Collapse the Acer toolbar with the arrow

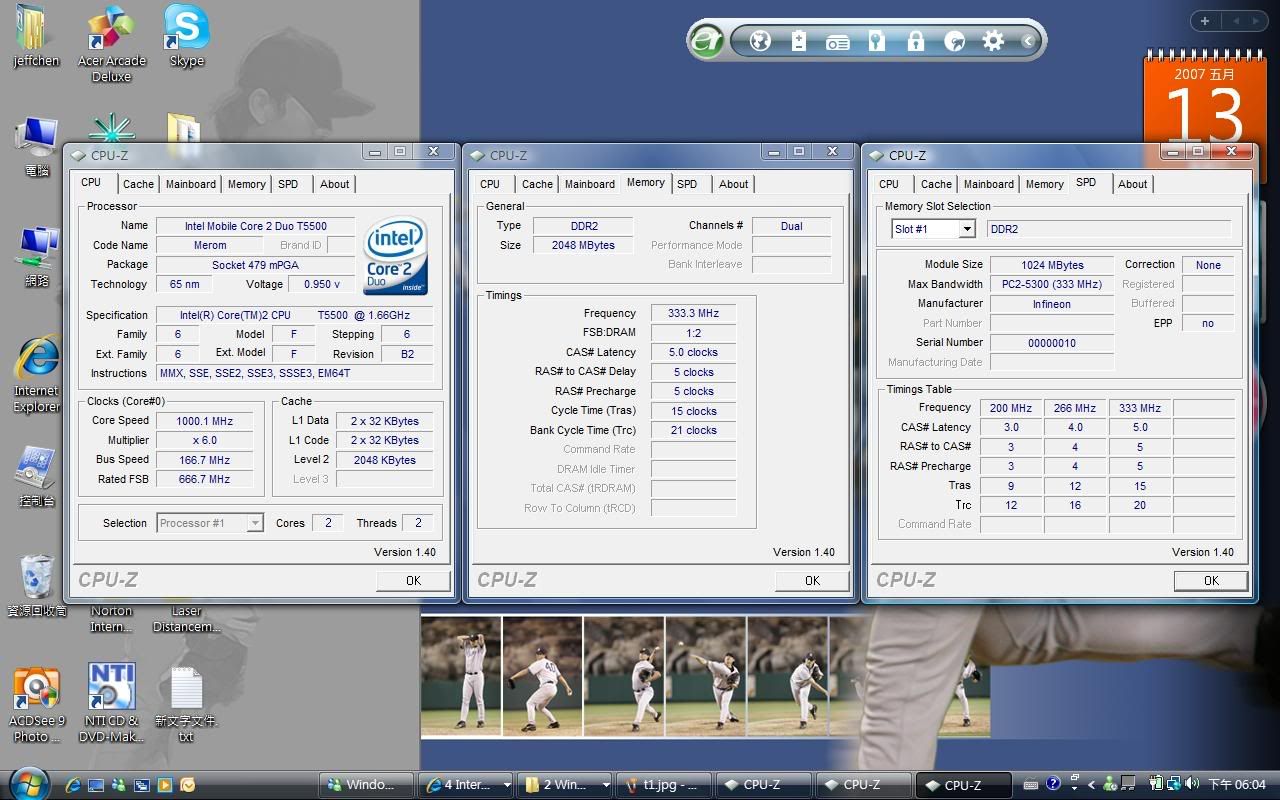[x=1028, y=41]
